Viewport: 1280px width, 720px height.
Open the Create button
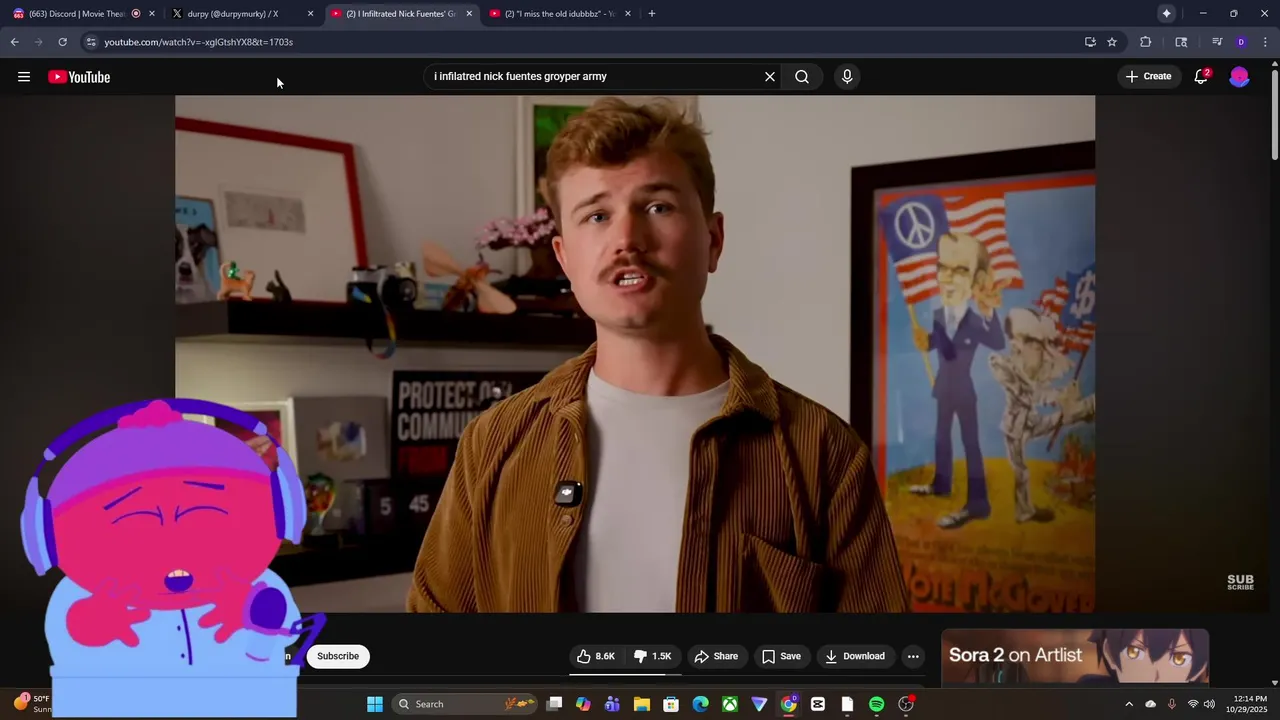tap(1148, 76)
